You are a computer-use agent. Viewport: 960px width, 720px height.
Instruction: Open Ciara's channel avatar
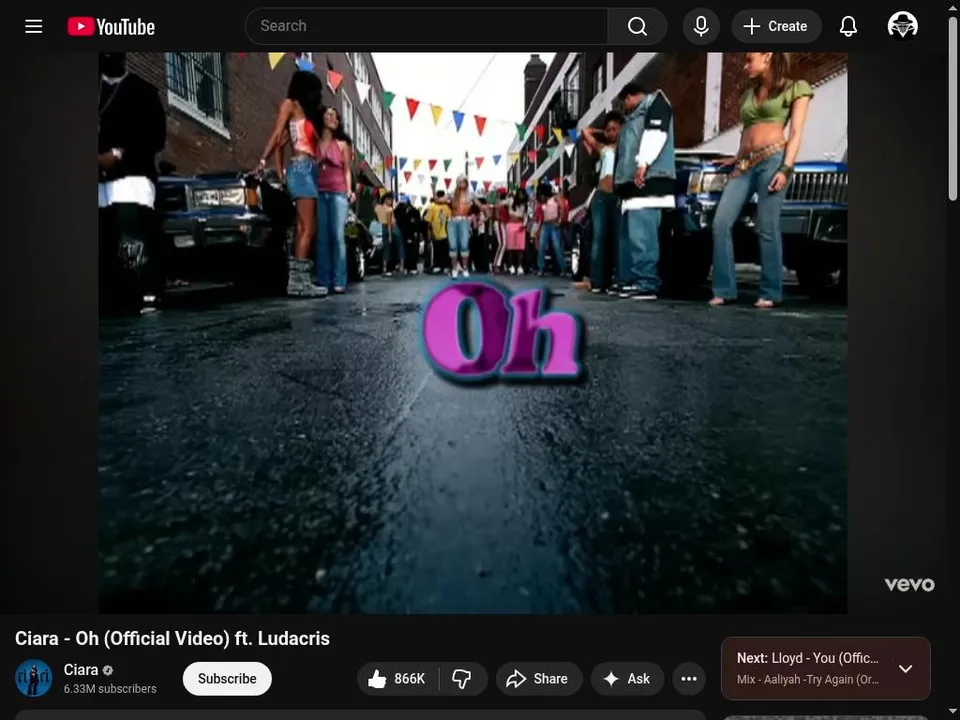coord(34,678)
